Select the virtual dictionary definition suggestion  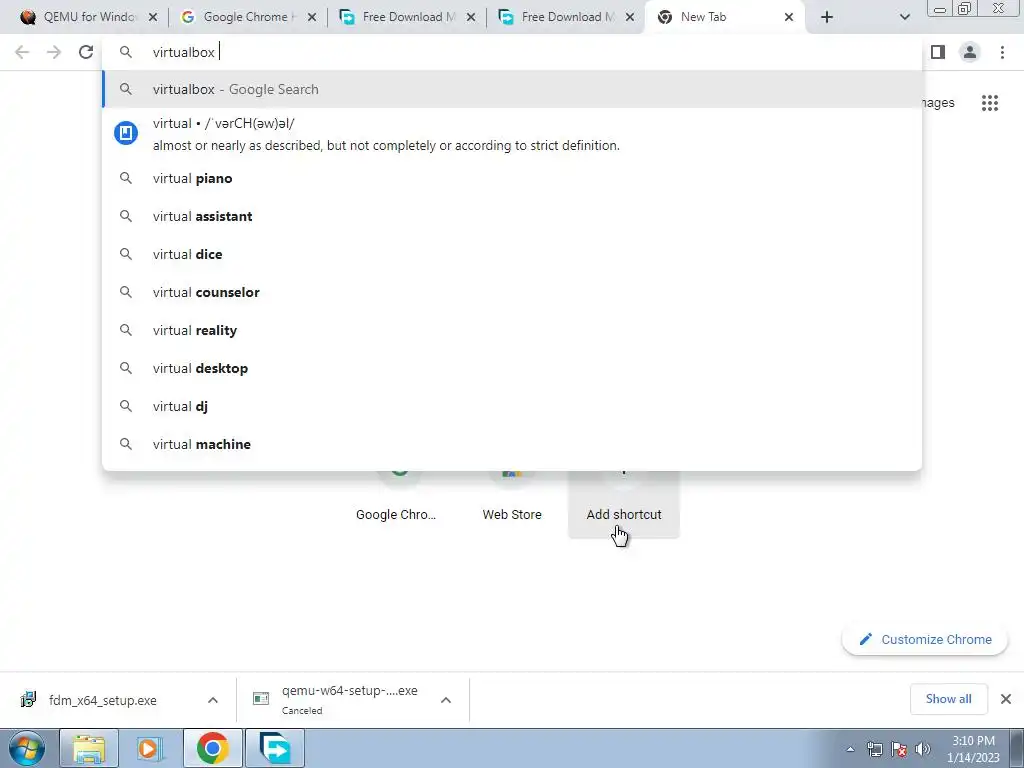[x=512, y=134]
